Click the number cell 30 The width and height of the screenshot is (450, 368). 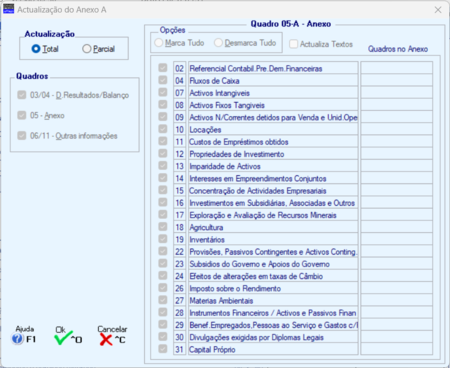[x=179, y=337]
